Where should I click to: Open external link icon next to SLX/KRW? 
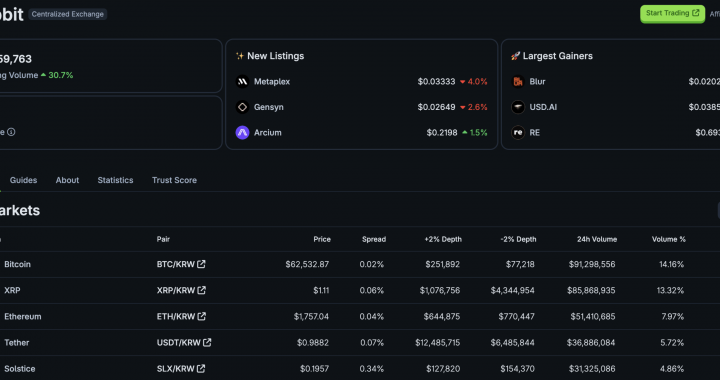tap(201, 369)
